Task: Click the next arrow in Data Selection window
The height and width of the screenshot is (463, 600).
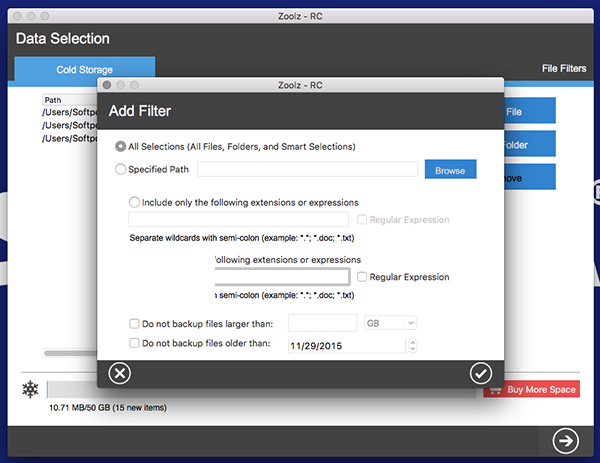Action: tap(565, 441)
